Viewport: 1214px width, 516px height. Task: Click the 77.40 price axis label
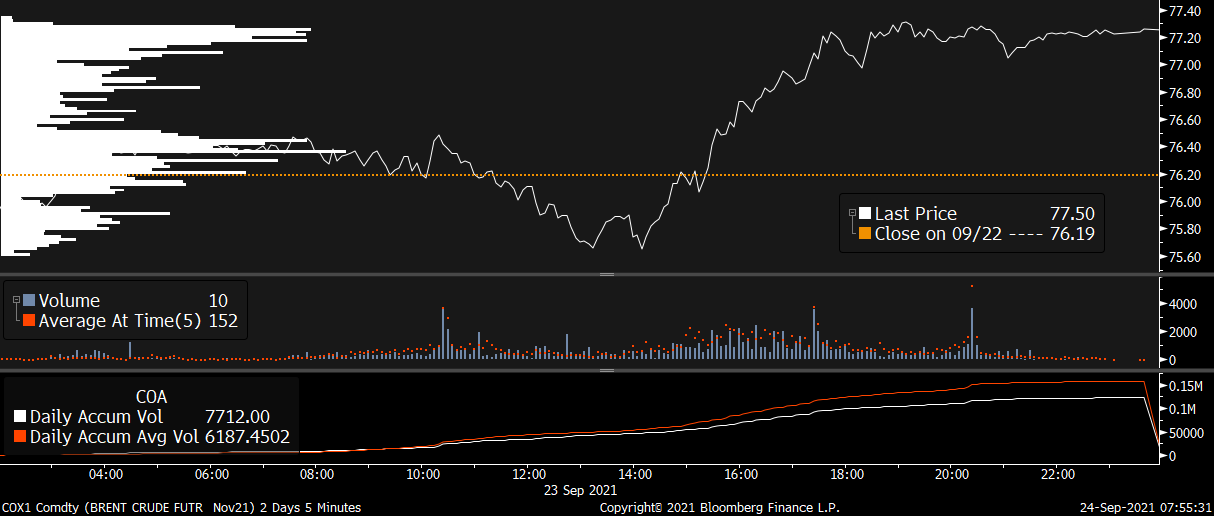1185,10
